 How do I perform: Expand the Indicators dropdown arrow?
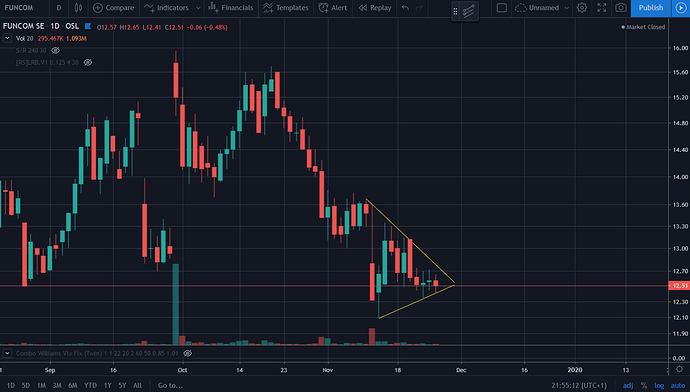point(198,8)
